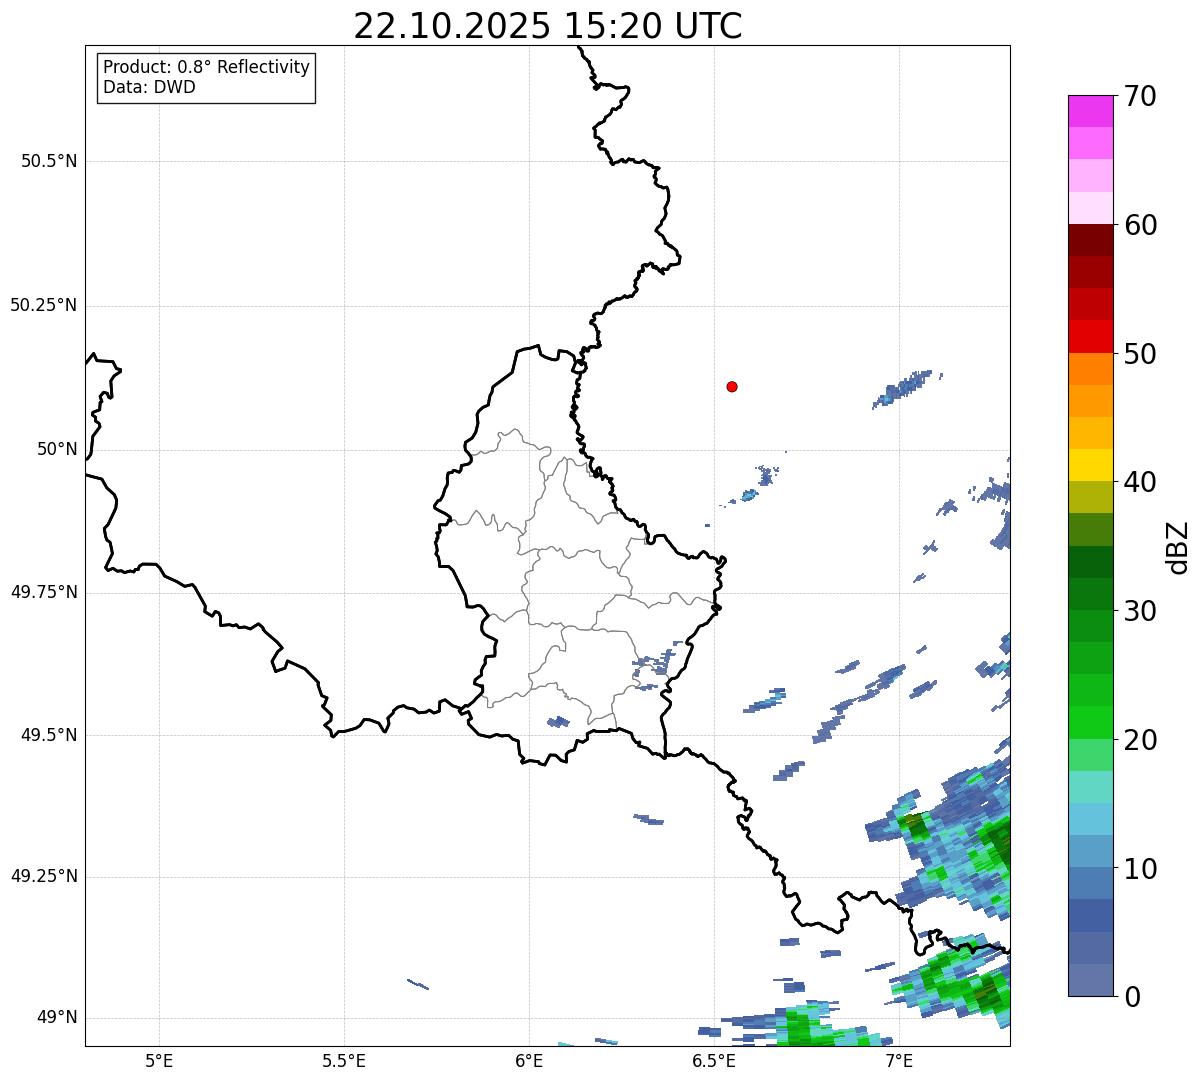This screenshot has height=1081, width=1202.
Task: Click the "Product: 0.8° Reflectivity" label
Action: (207, 67)
